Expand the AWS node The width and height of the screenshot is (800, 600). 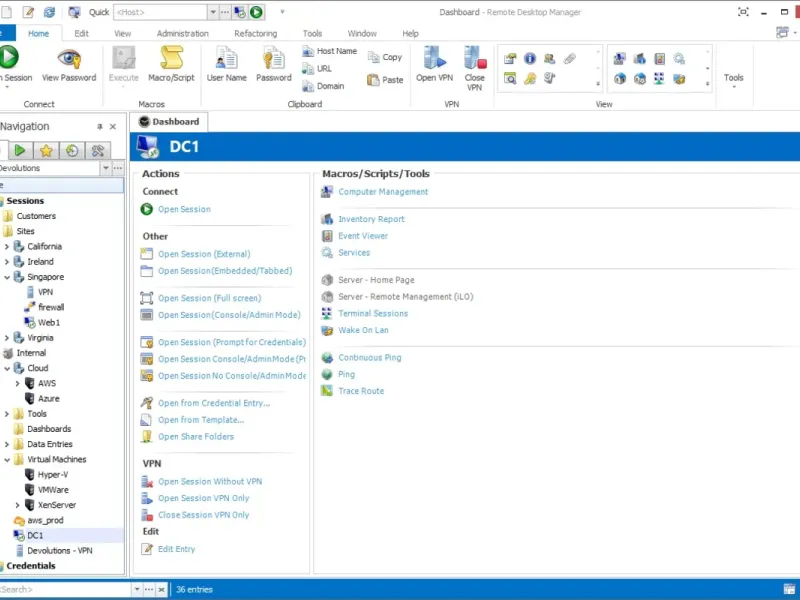[17, 383]
